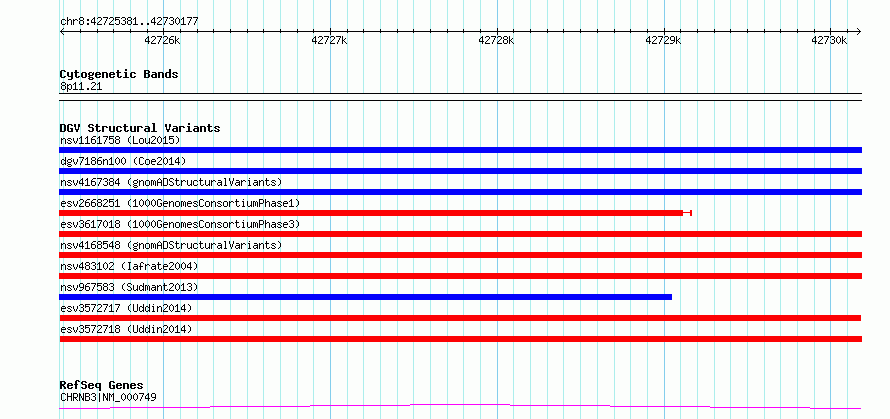890x419 pixels.
Task: Click the 'esv3572717 (Uddin2014)' label
Action: 126,308
